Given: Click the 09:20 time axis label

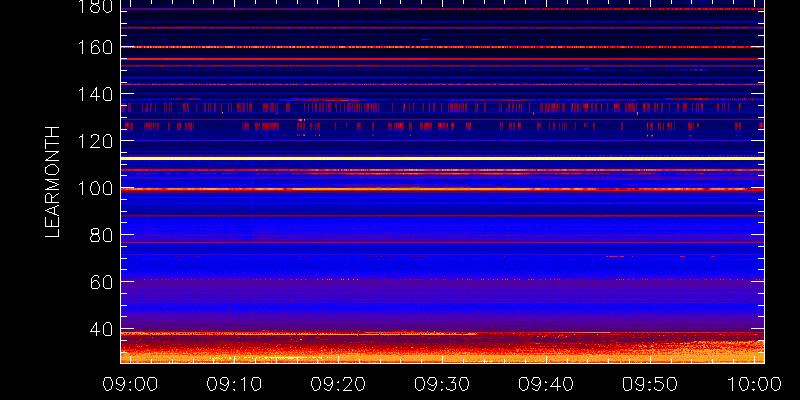Looking at the screenshot, I should tap(338, 384).
